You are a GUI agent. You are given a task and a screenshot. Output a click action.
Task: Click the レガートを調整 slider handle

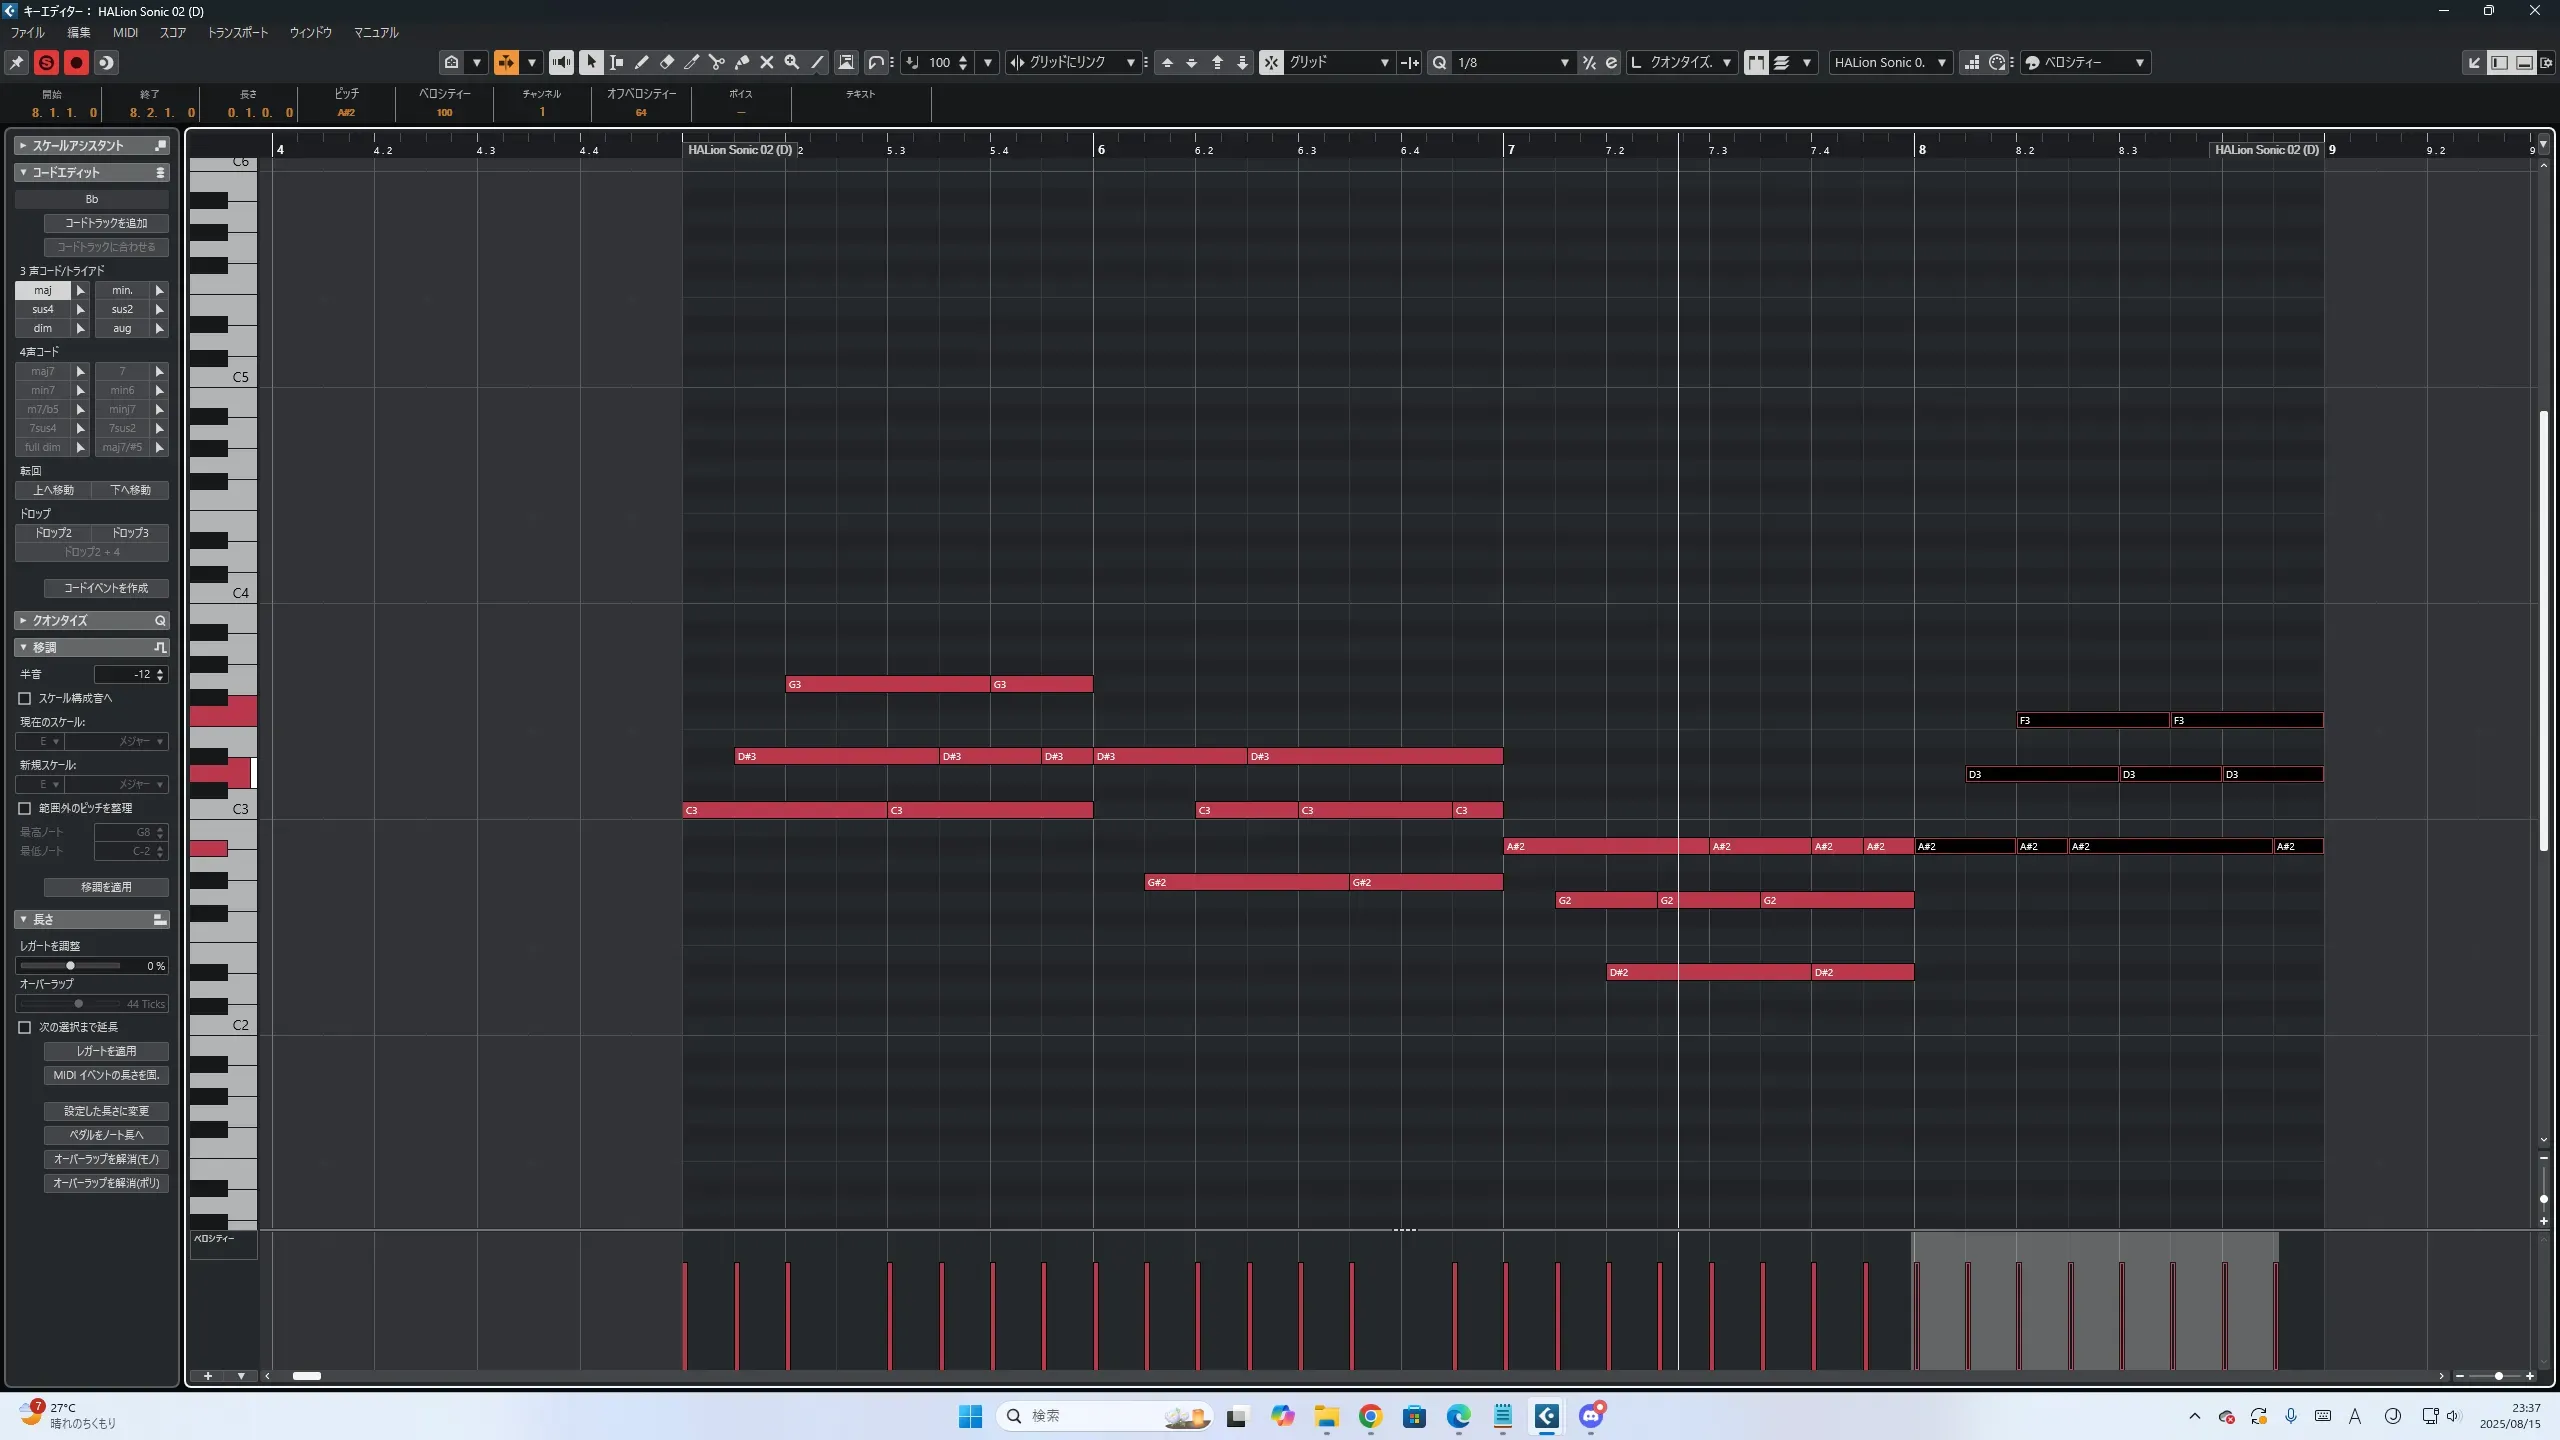70,966
